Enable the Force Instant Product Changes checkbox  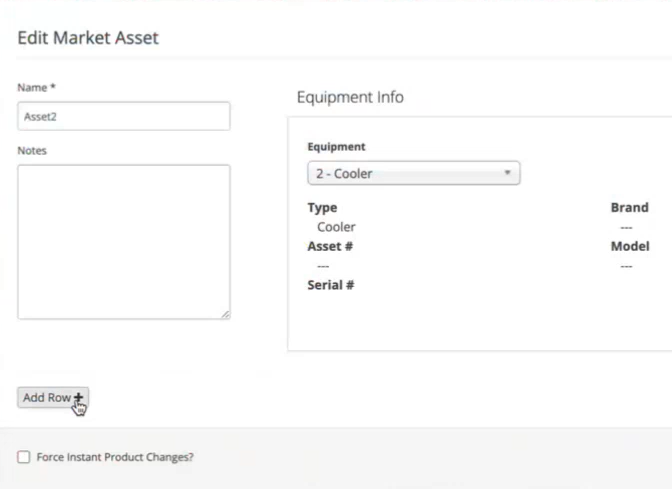tap(24, 457)
